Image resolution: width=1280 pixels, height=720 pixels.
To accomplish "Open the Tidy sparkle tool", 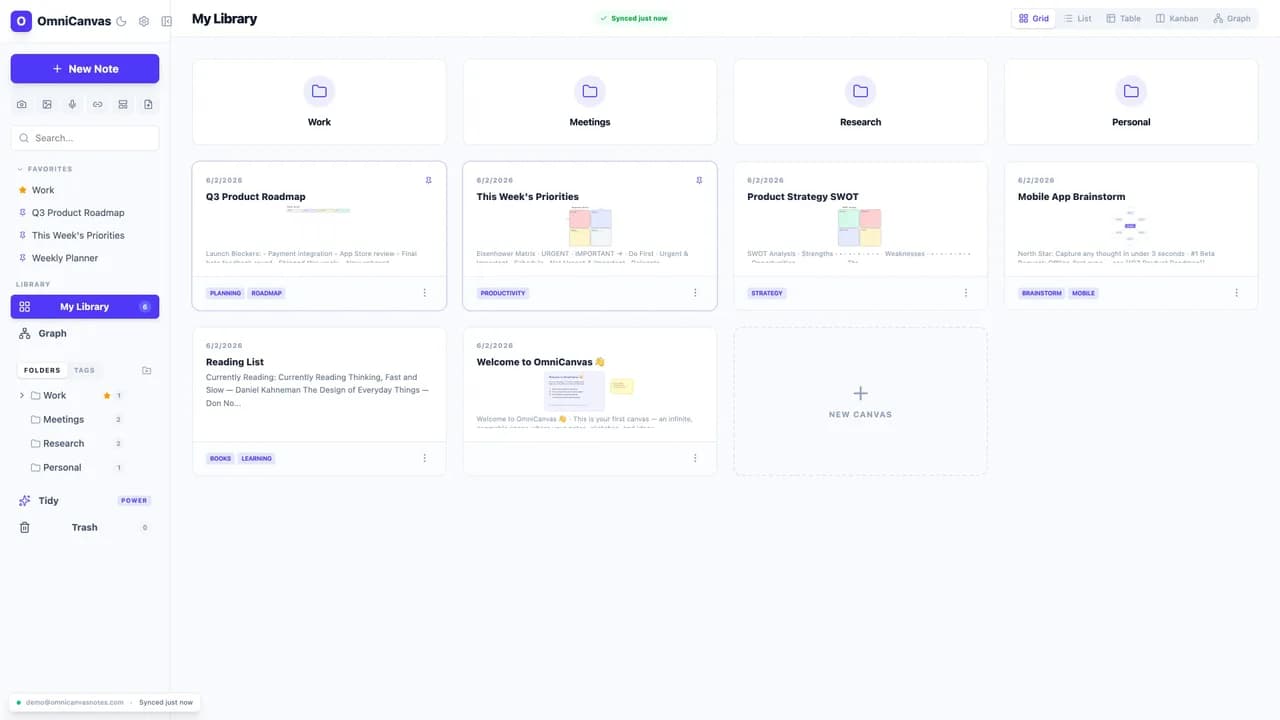I will [85, 501].
